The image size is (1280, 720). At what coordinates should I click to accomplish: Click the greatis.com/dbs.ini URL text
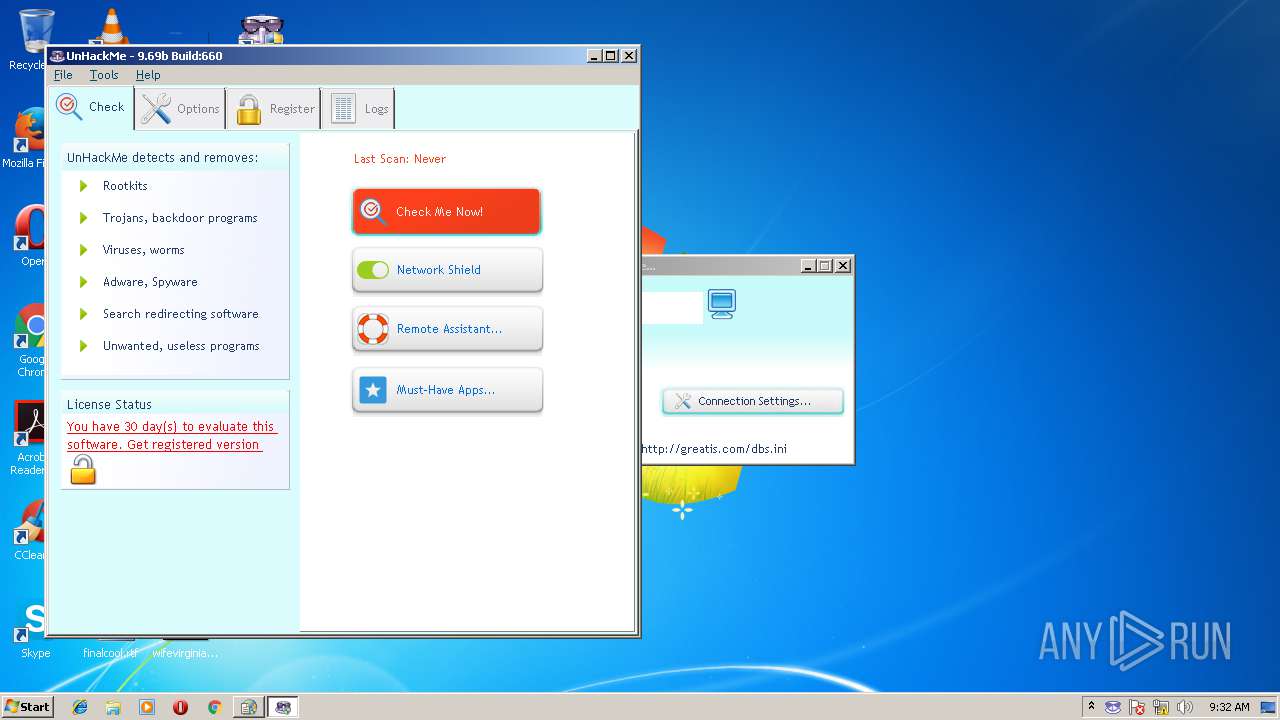coord(714,449)
